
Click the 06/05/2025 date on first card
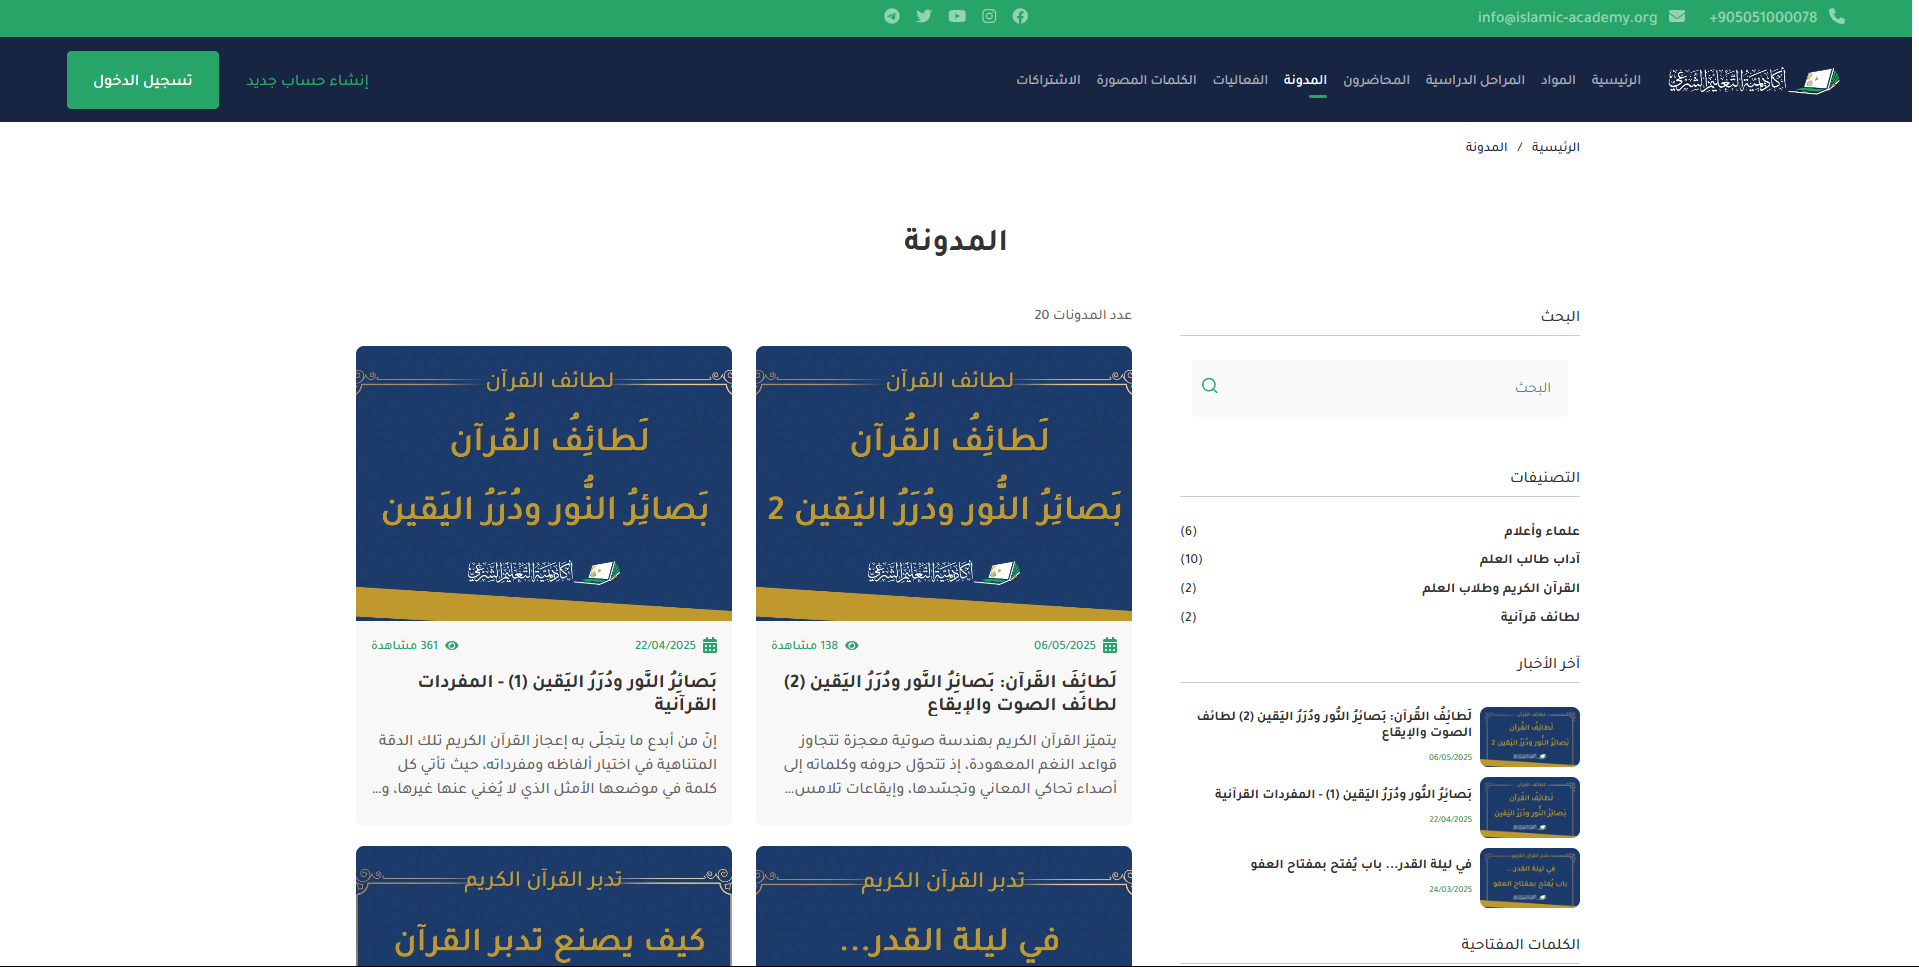[1065, 645]
